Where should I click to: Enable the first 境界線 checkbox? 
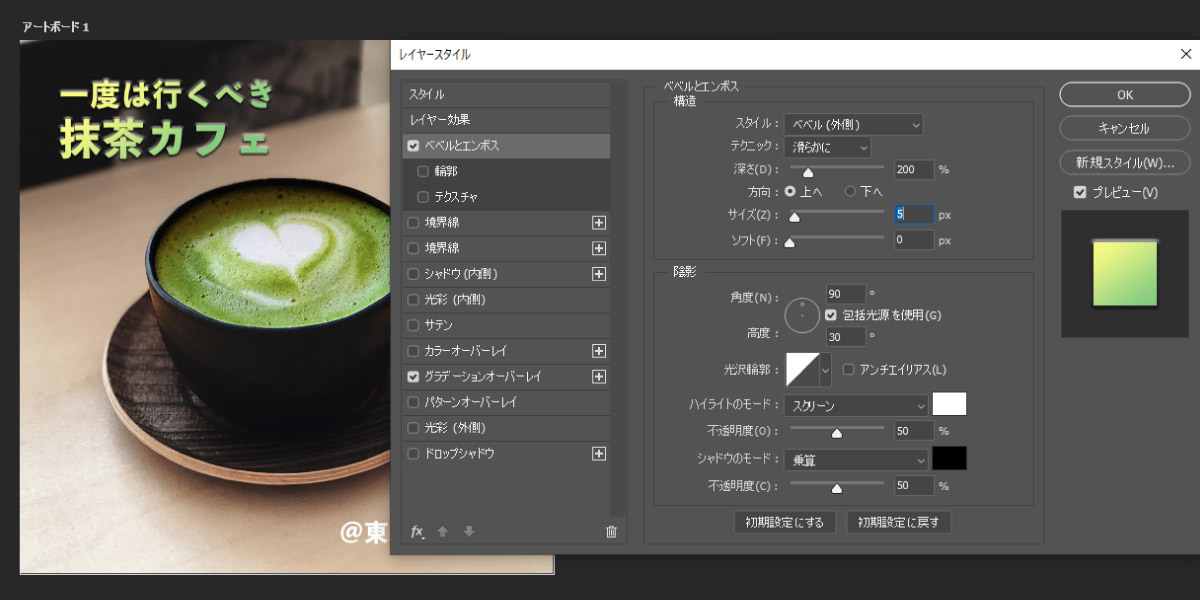pos(414,222)
